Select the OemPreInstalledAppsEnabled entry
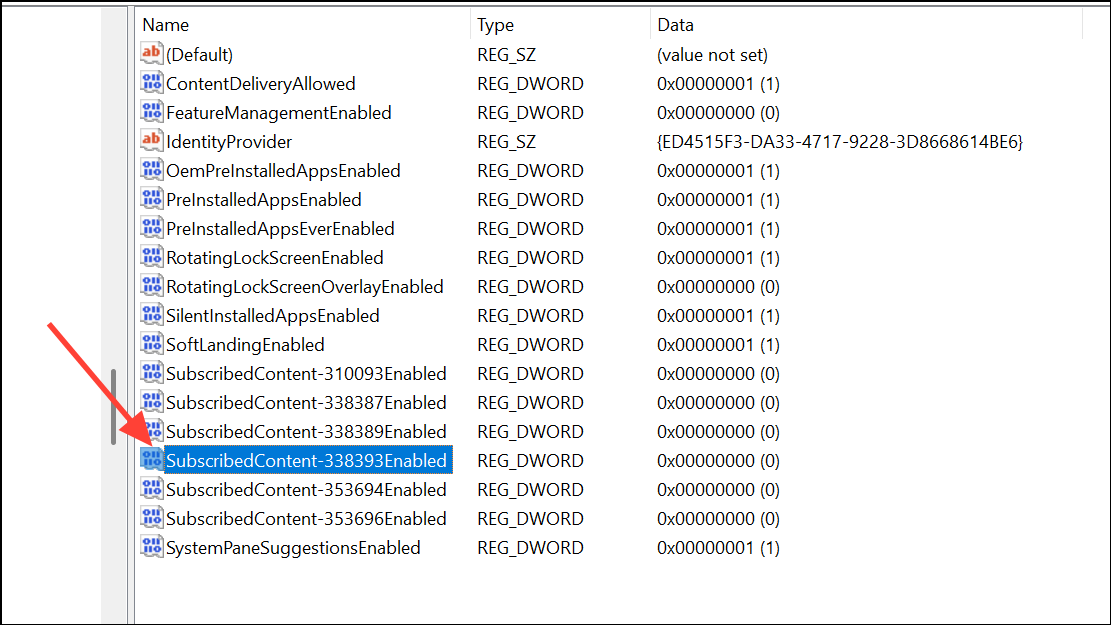 [x=283, y=171]
